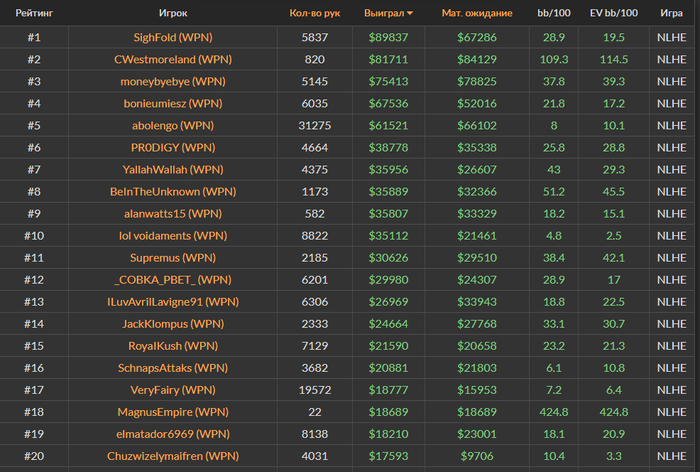Select EV bb/100 value 29.3
The image size is (700, 472).
[x=613, y=169]
